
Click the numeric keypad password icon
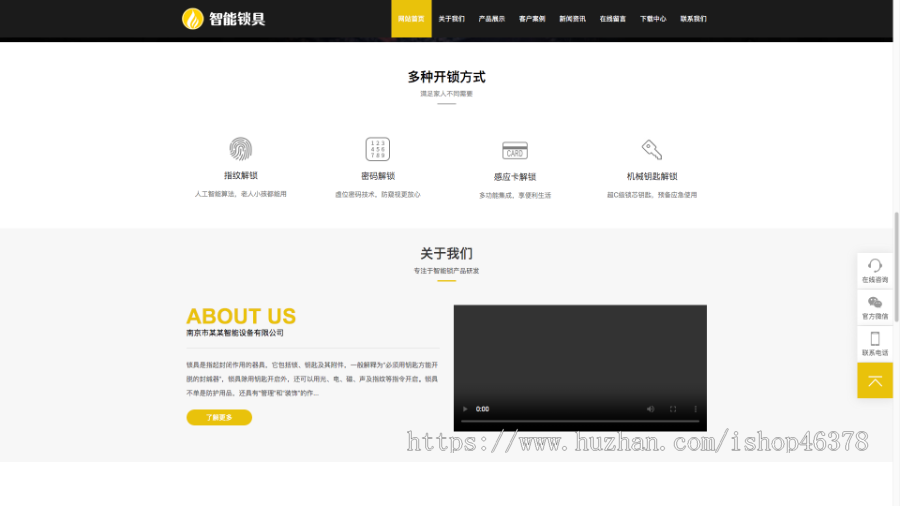[378, 149]
